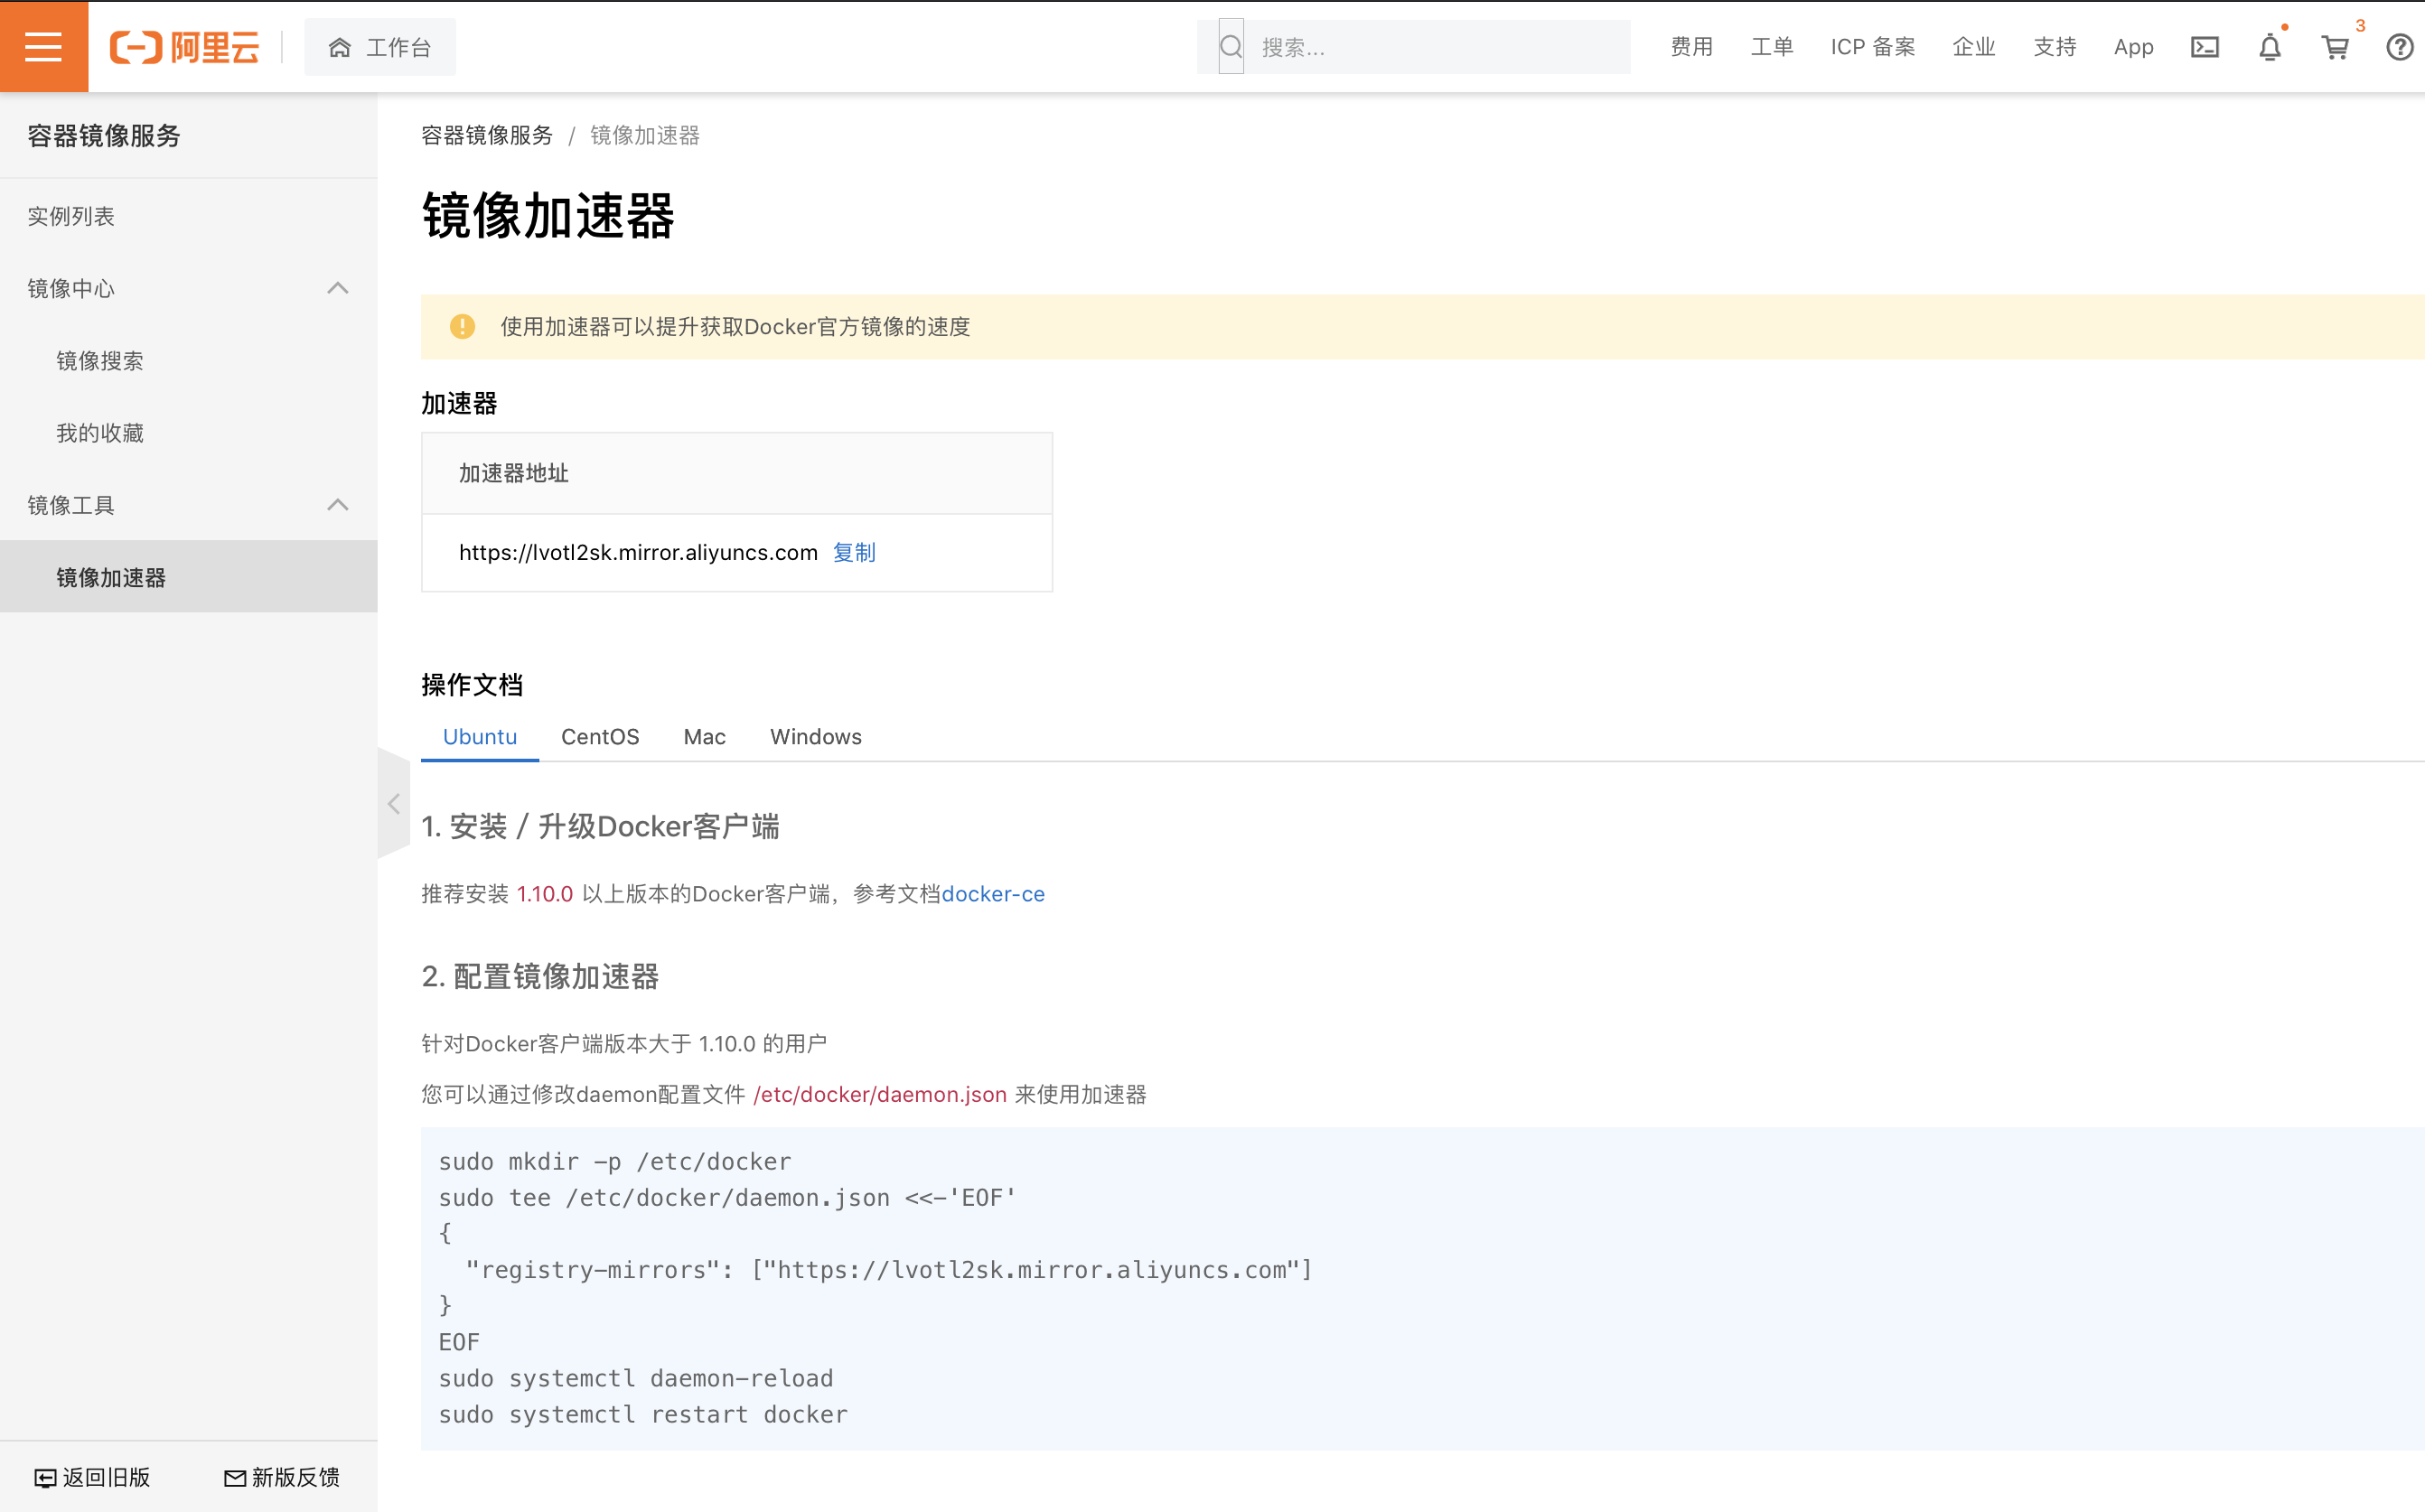
Task: Click the 'sudo systemctl restart docker' line
Action: pos(643,1414)
